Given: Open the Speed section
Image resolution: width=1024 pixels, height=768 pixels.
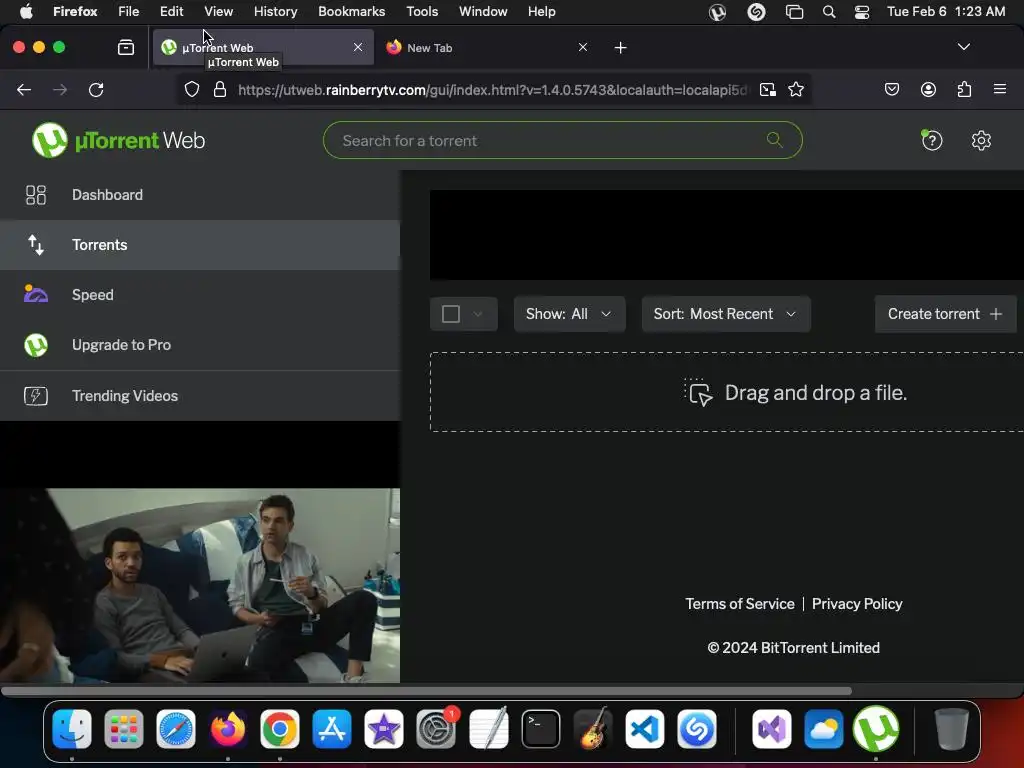Looking at the screenshot, I should [200, 295].
